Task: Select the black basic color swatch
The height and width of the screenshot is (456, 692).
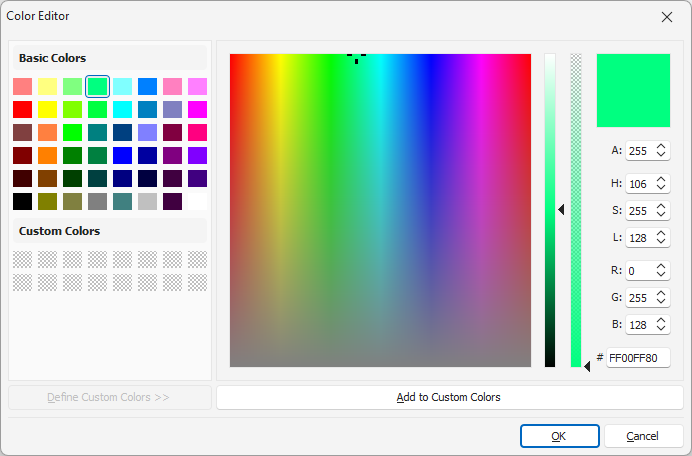Action: (23, 201)
